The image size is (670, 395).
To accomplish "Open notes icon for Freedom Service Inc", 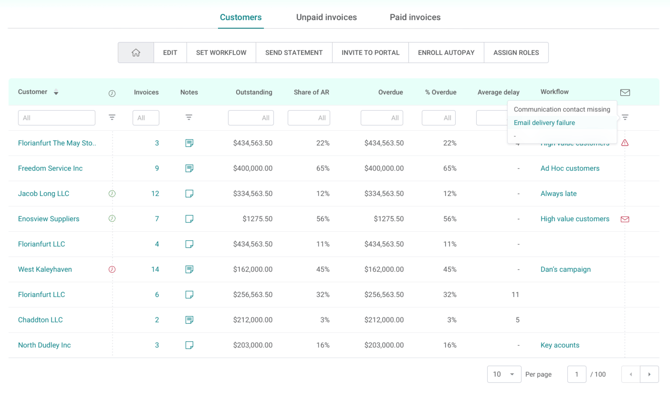I will point(189,168).
